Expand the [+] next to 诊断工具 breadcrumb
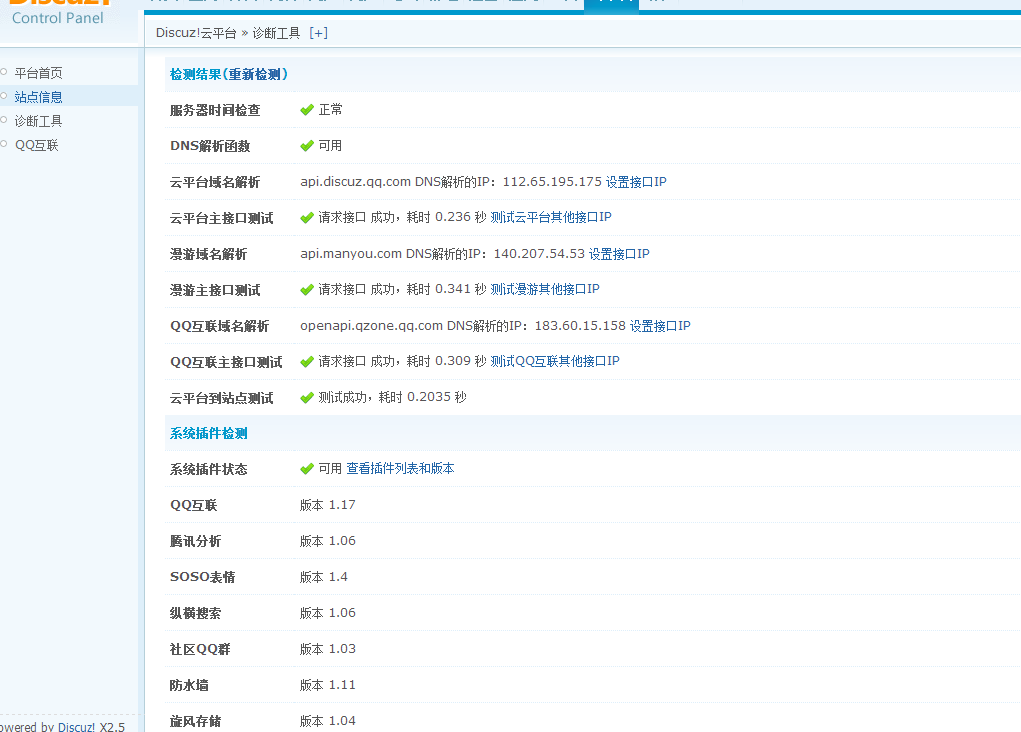The image size is (1021, 732). (318, 33)
